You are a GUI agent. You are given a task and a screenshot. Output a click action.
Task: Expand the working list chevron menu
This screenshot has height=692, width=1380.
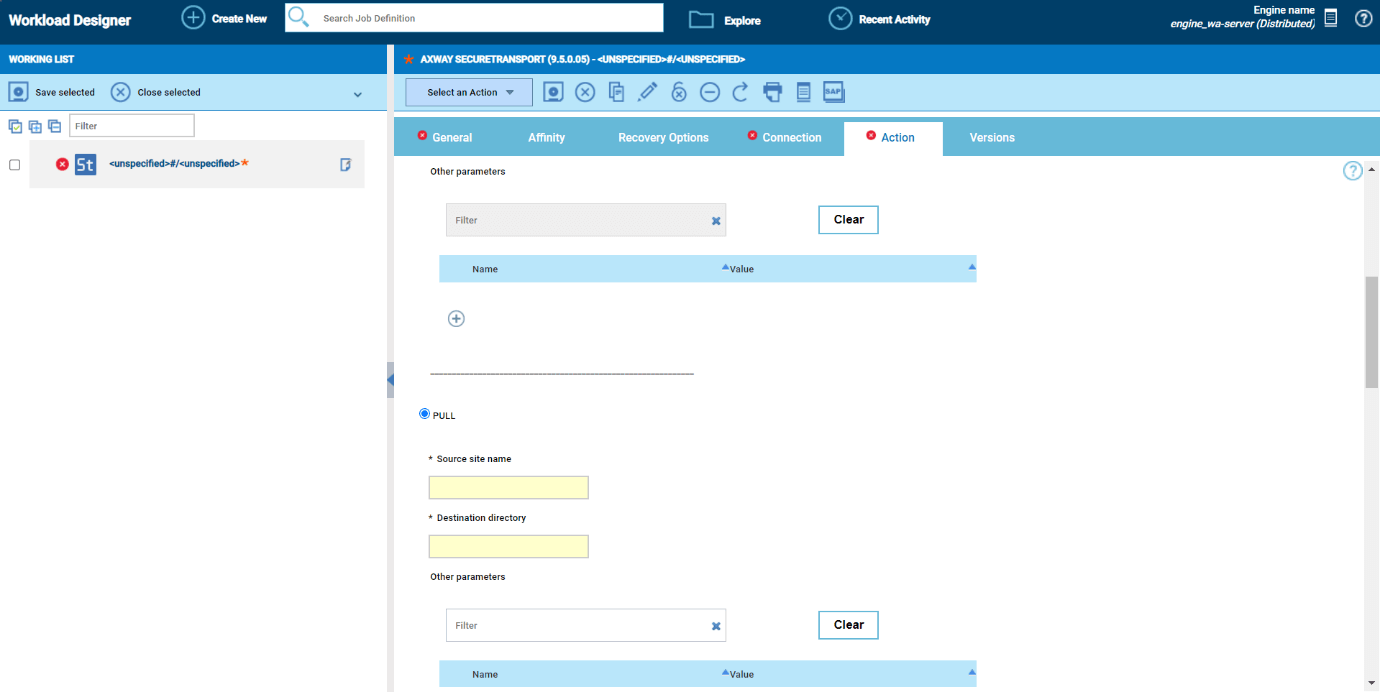(x=358, y=94)
